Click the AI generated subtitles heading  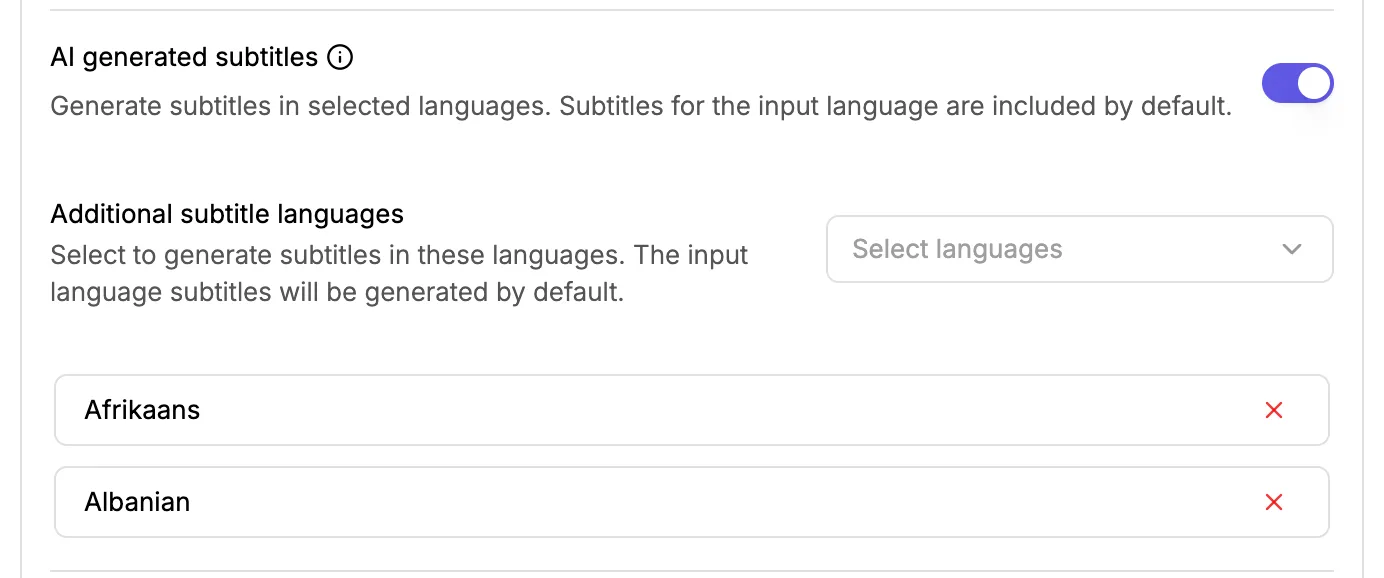pyautogui.click(x=184, y=58)
